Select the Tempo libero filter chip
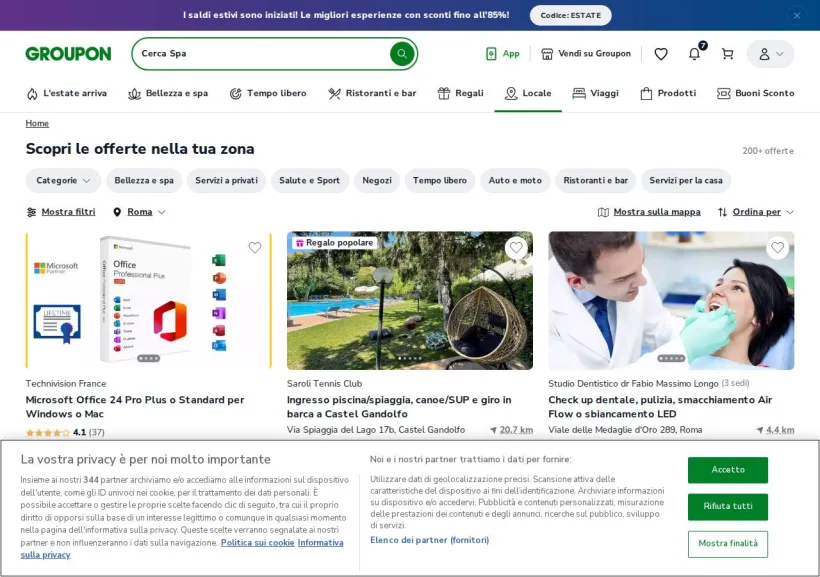 (440, 180)
